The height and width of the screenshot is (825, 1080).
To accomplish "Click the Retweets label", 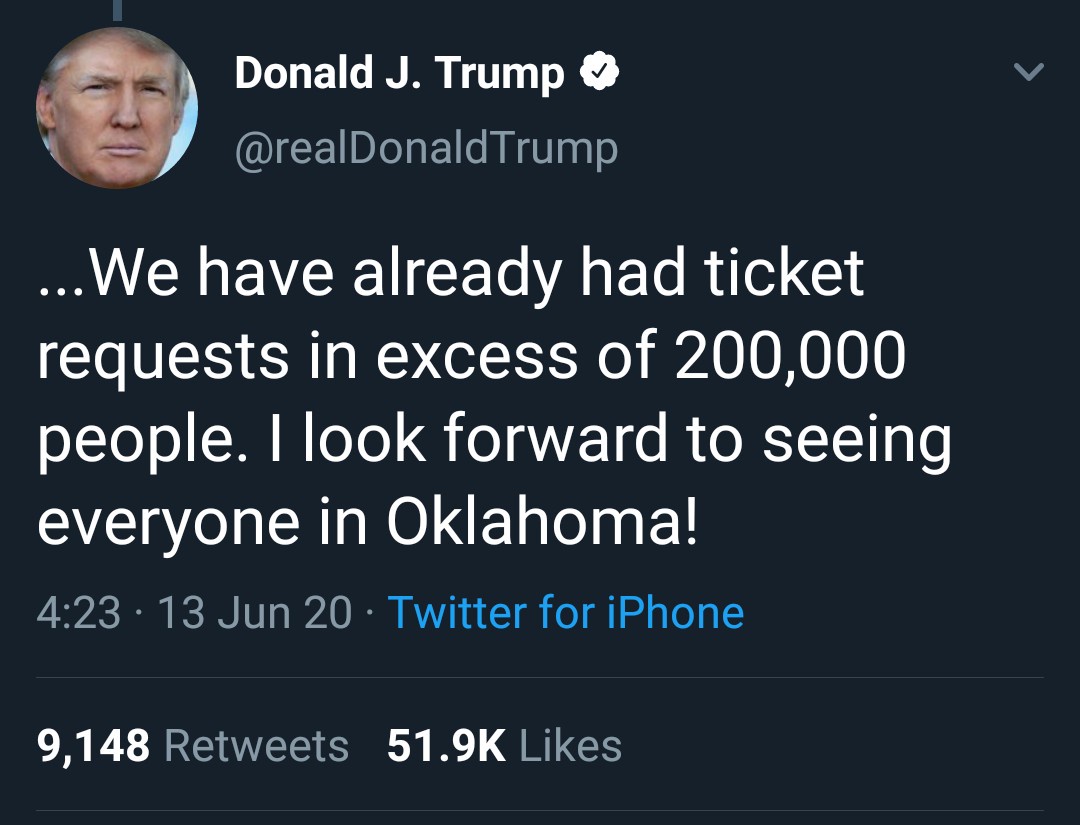I will tap(255, 746).
